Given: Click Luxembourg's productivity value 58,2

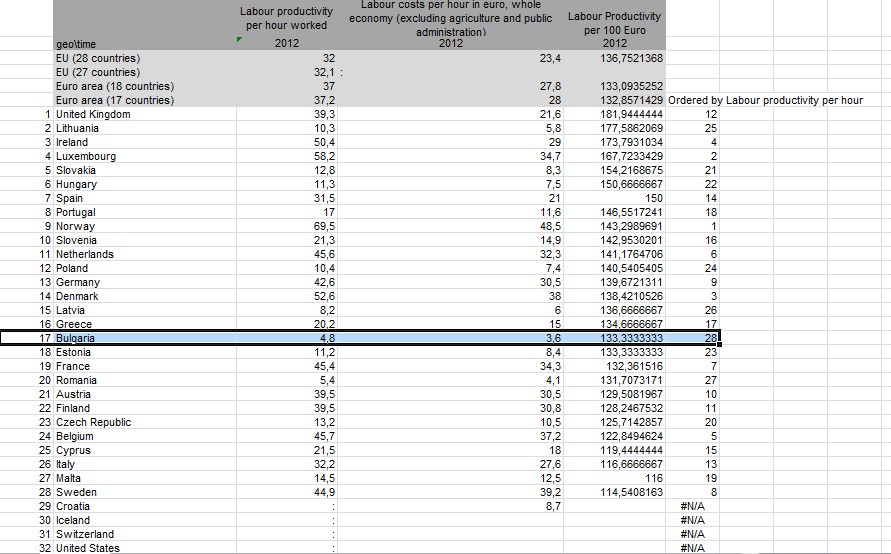Looking at the screenshot, I should (x=324, y=156).
